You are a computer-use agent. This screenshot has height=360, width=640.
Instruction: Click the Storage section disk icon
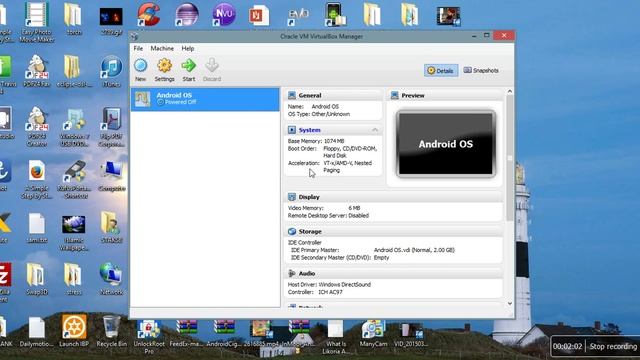pyautogui.click(x=292, y=231)
